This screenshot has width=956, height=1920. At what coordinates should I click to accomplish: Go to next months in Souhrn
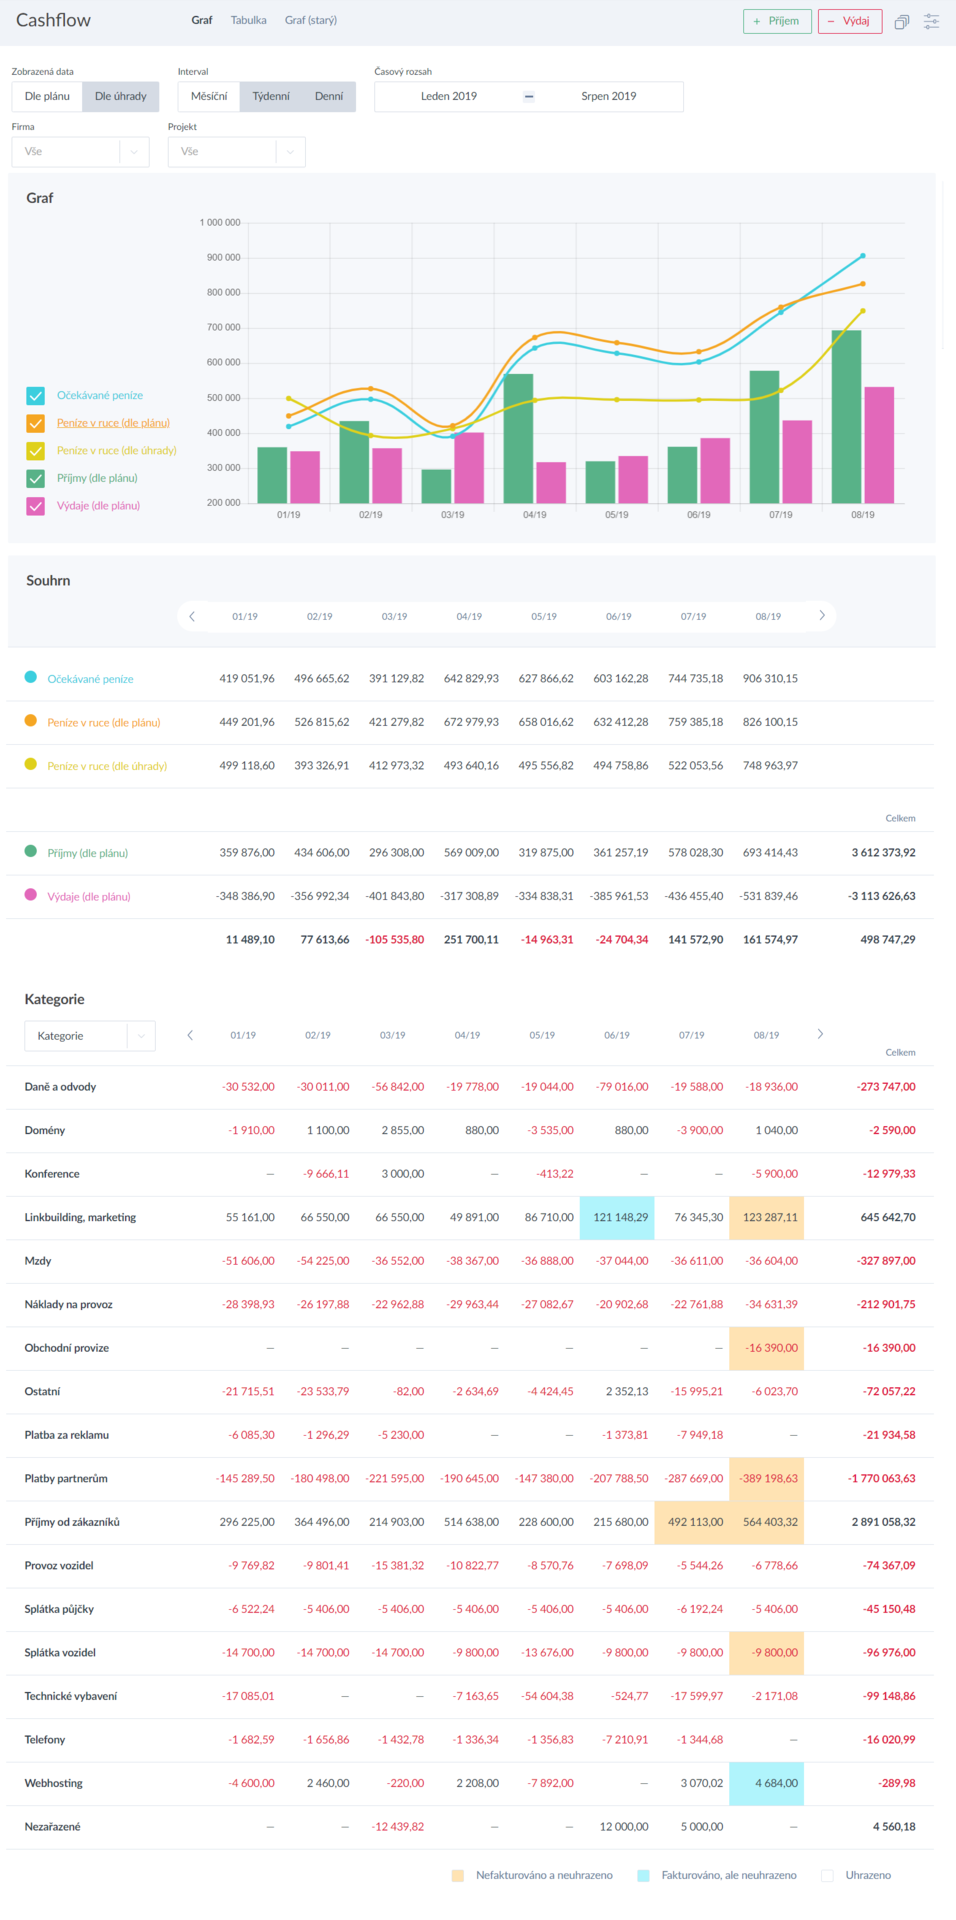(x=822, y=616)
